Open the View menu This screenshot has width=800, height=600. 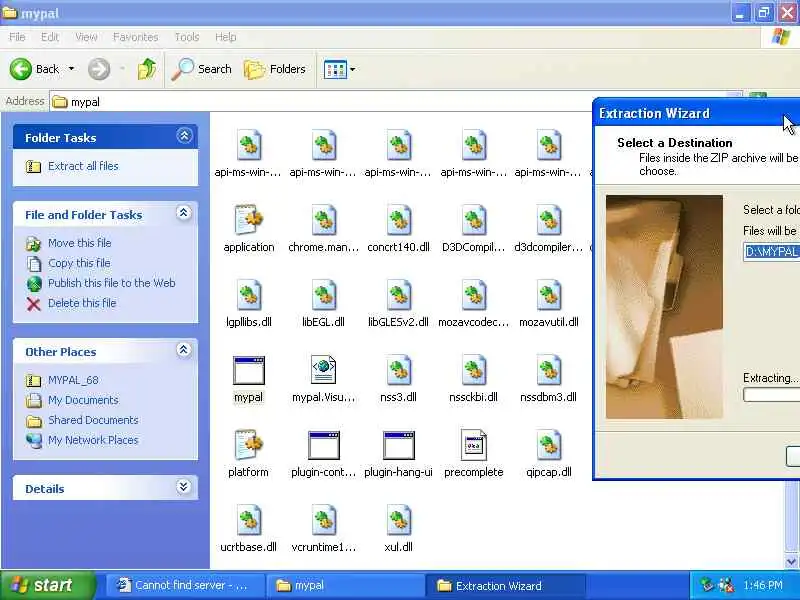click(x=86, y=37)
